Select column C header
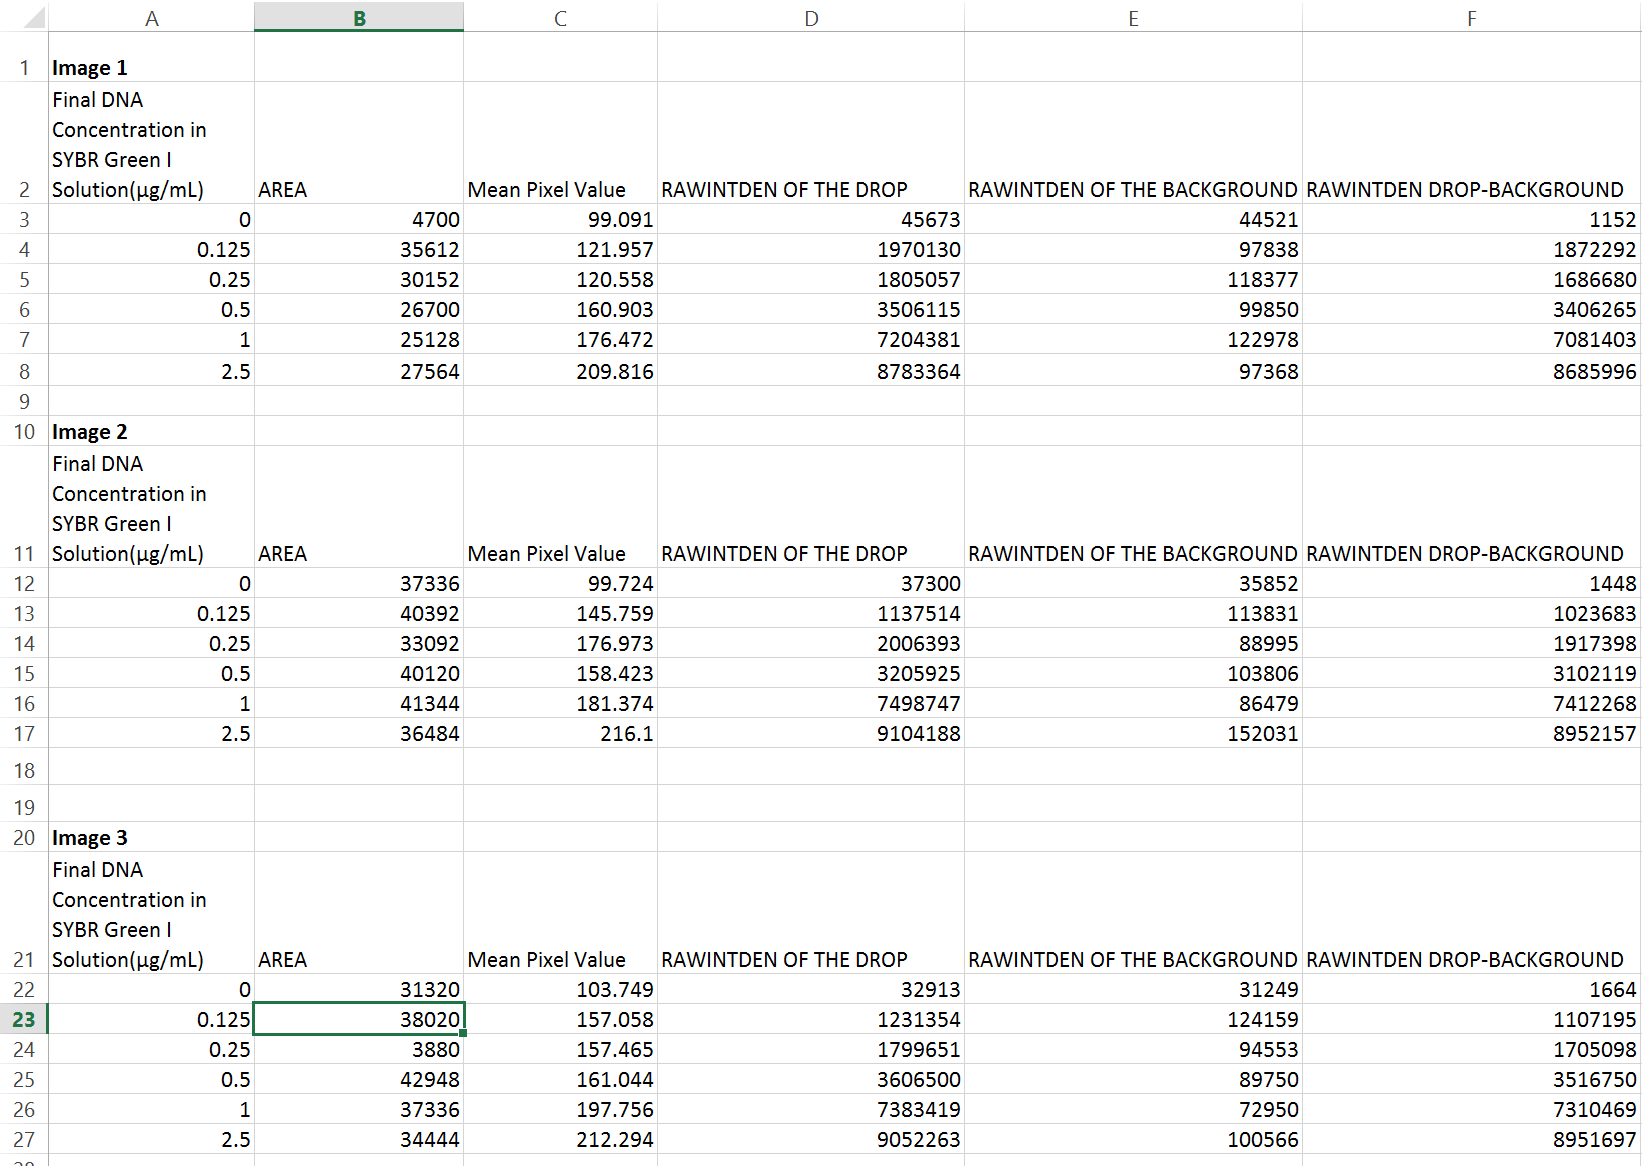 coord(560,18)
